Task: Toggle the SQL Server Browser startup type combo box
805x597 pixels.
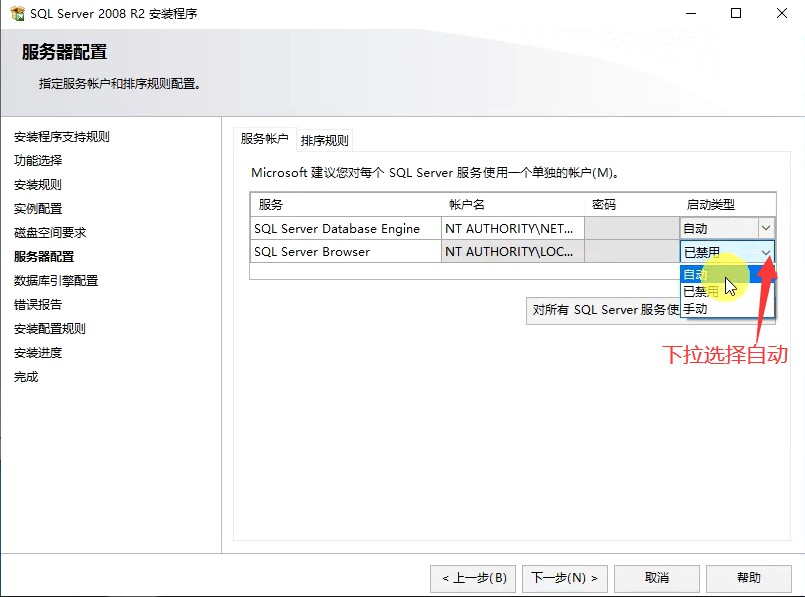Action: (x=727, y=252)
